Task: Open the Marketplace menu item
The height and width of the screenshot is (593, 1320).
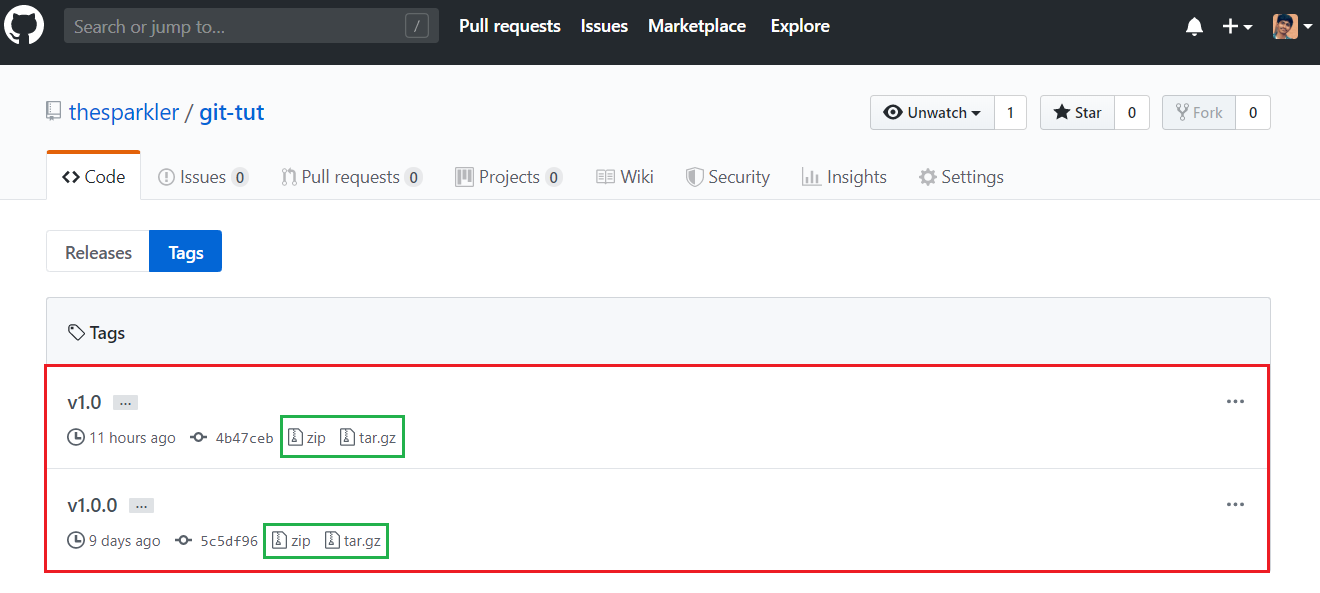Action: [x=697, y=25]
